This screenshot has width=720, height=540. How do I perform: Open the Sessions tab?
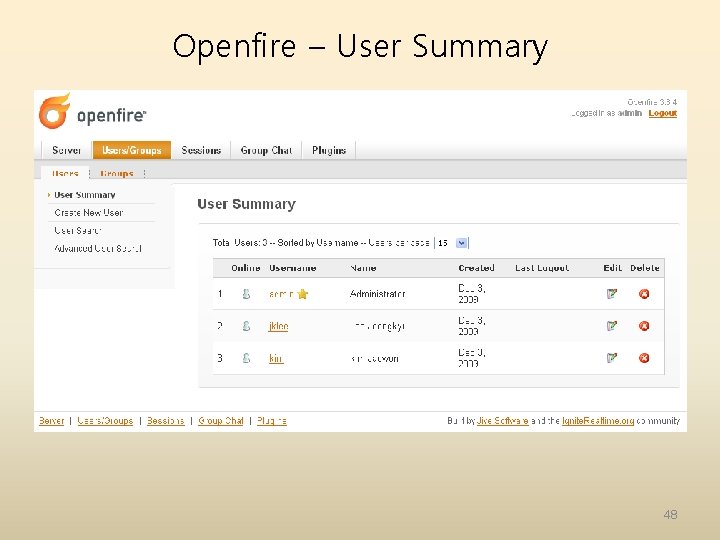(201, 150)
